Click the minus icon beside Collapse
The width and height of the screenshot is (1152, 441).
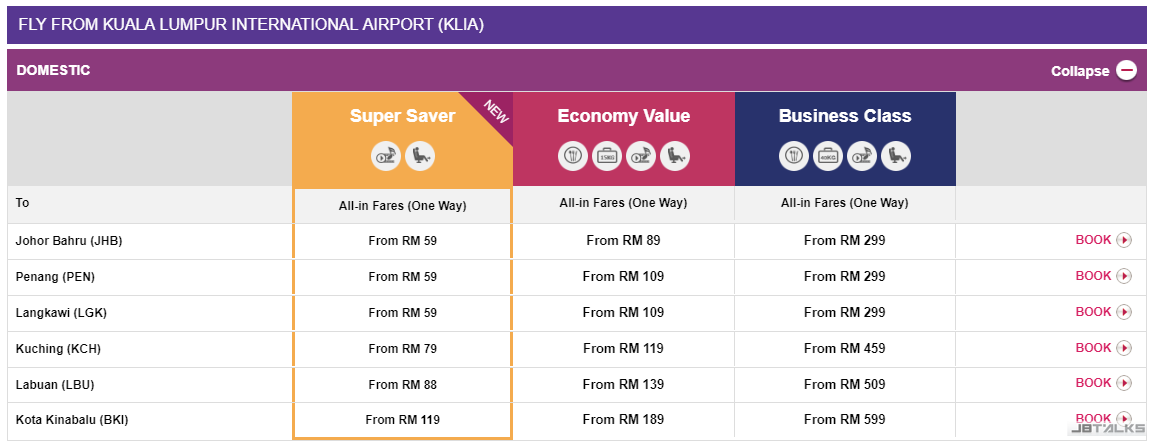pyautogui.click(x=1127, y=70)
